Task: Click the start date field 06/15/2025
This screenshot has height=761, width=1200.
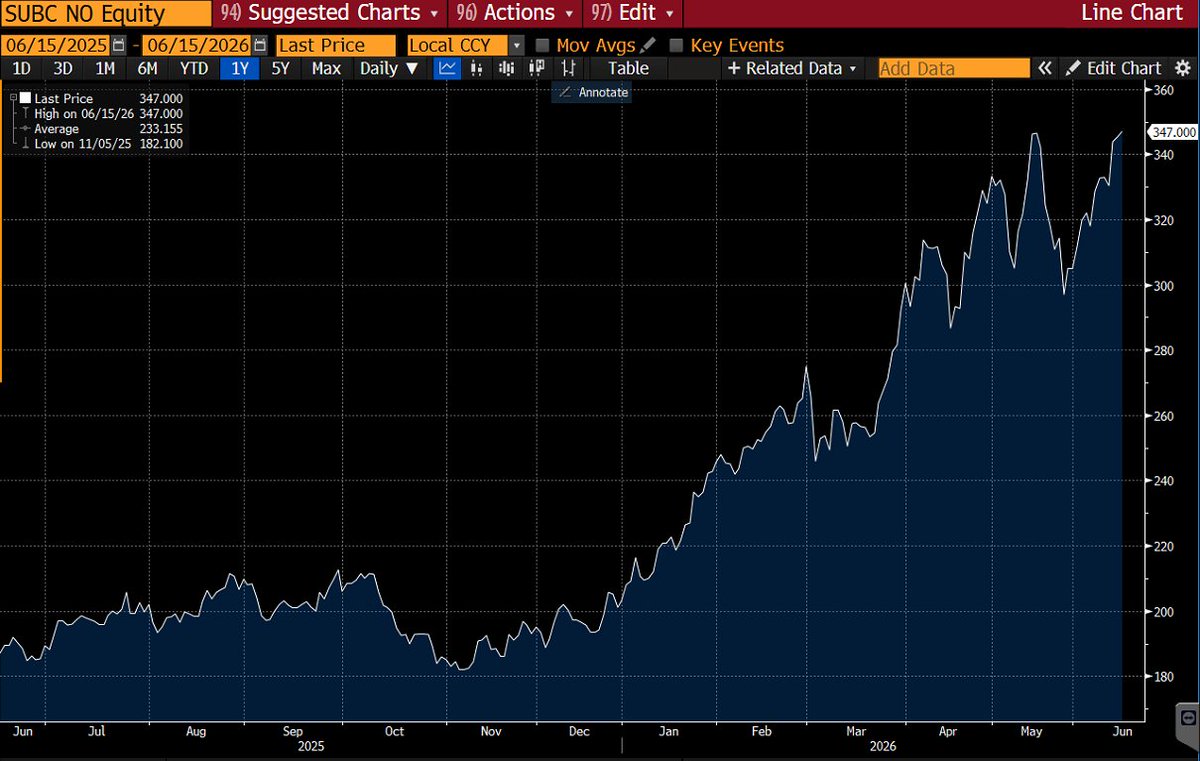Action: [x=56, y=45]
